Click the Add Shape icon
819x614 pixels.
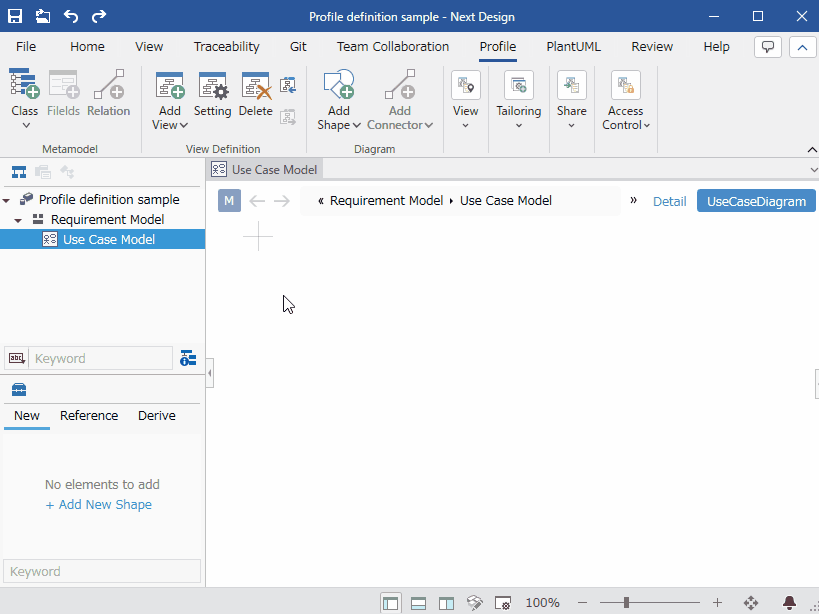(339, 85)
